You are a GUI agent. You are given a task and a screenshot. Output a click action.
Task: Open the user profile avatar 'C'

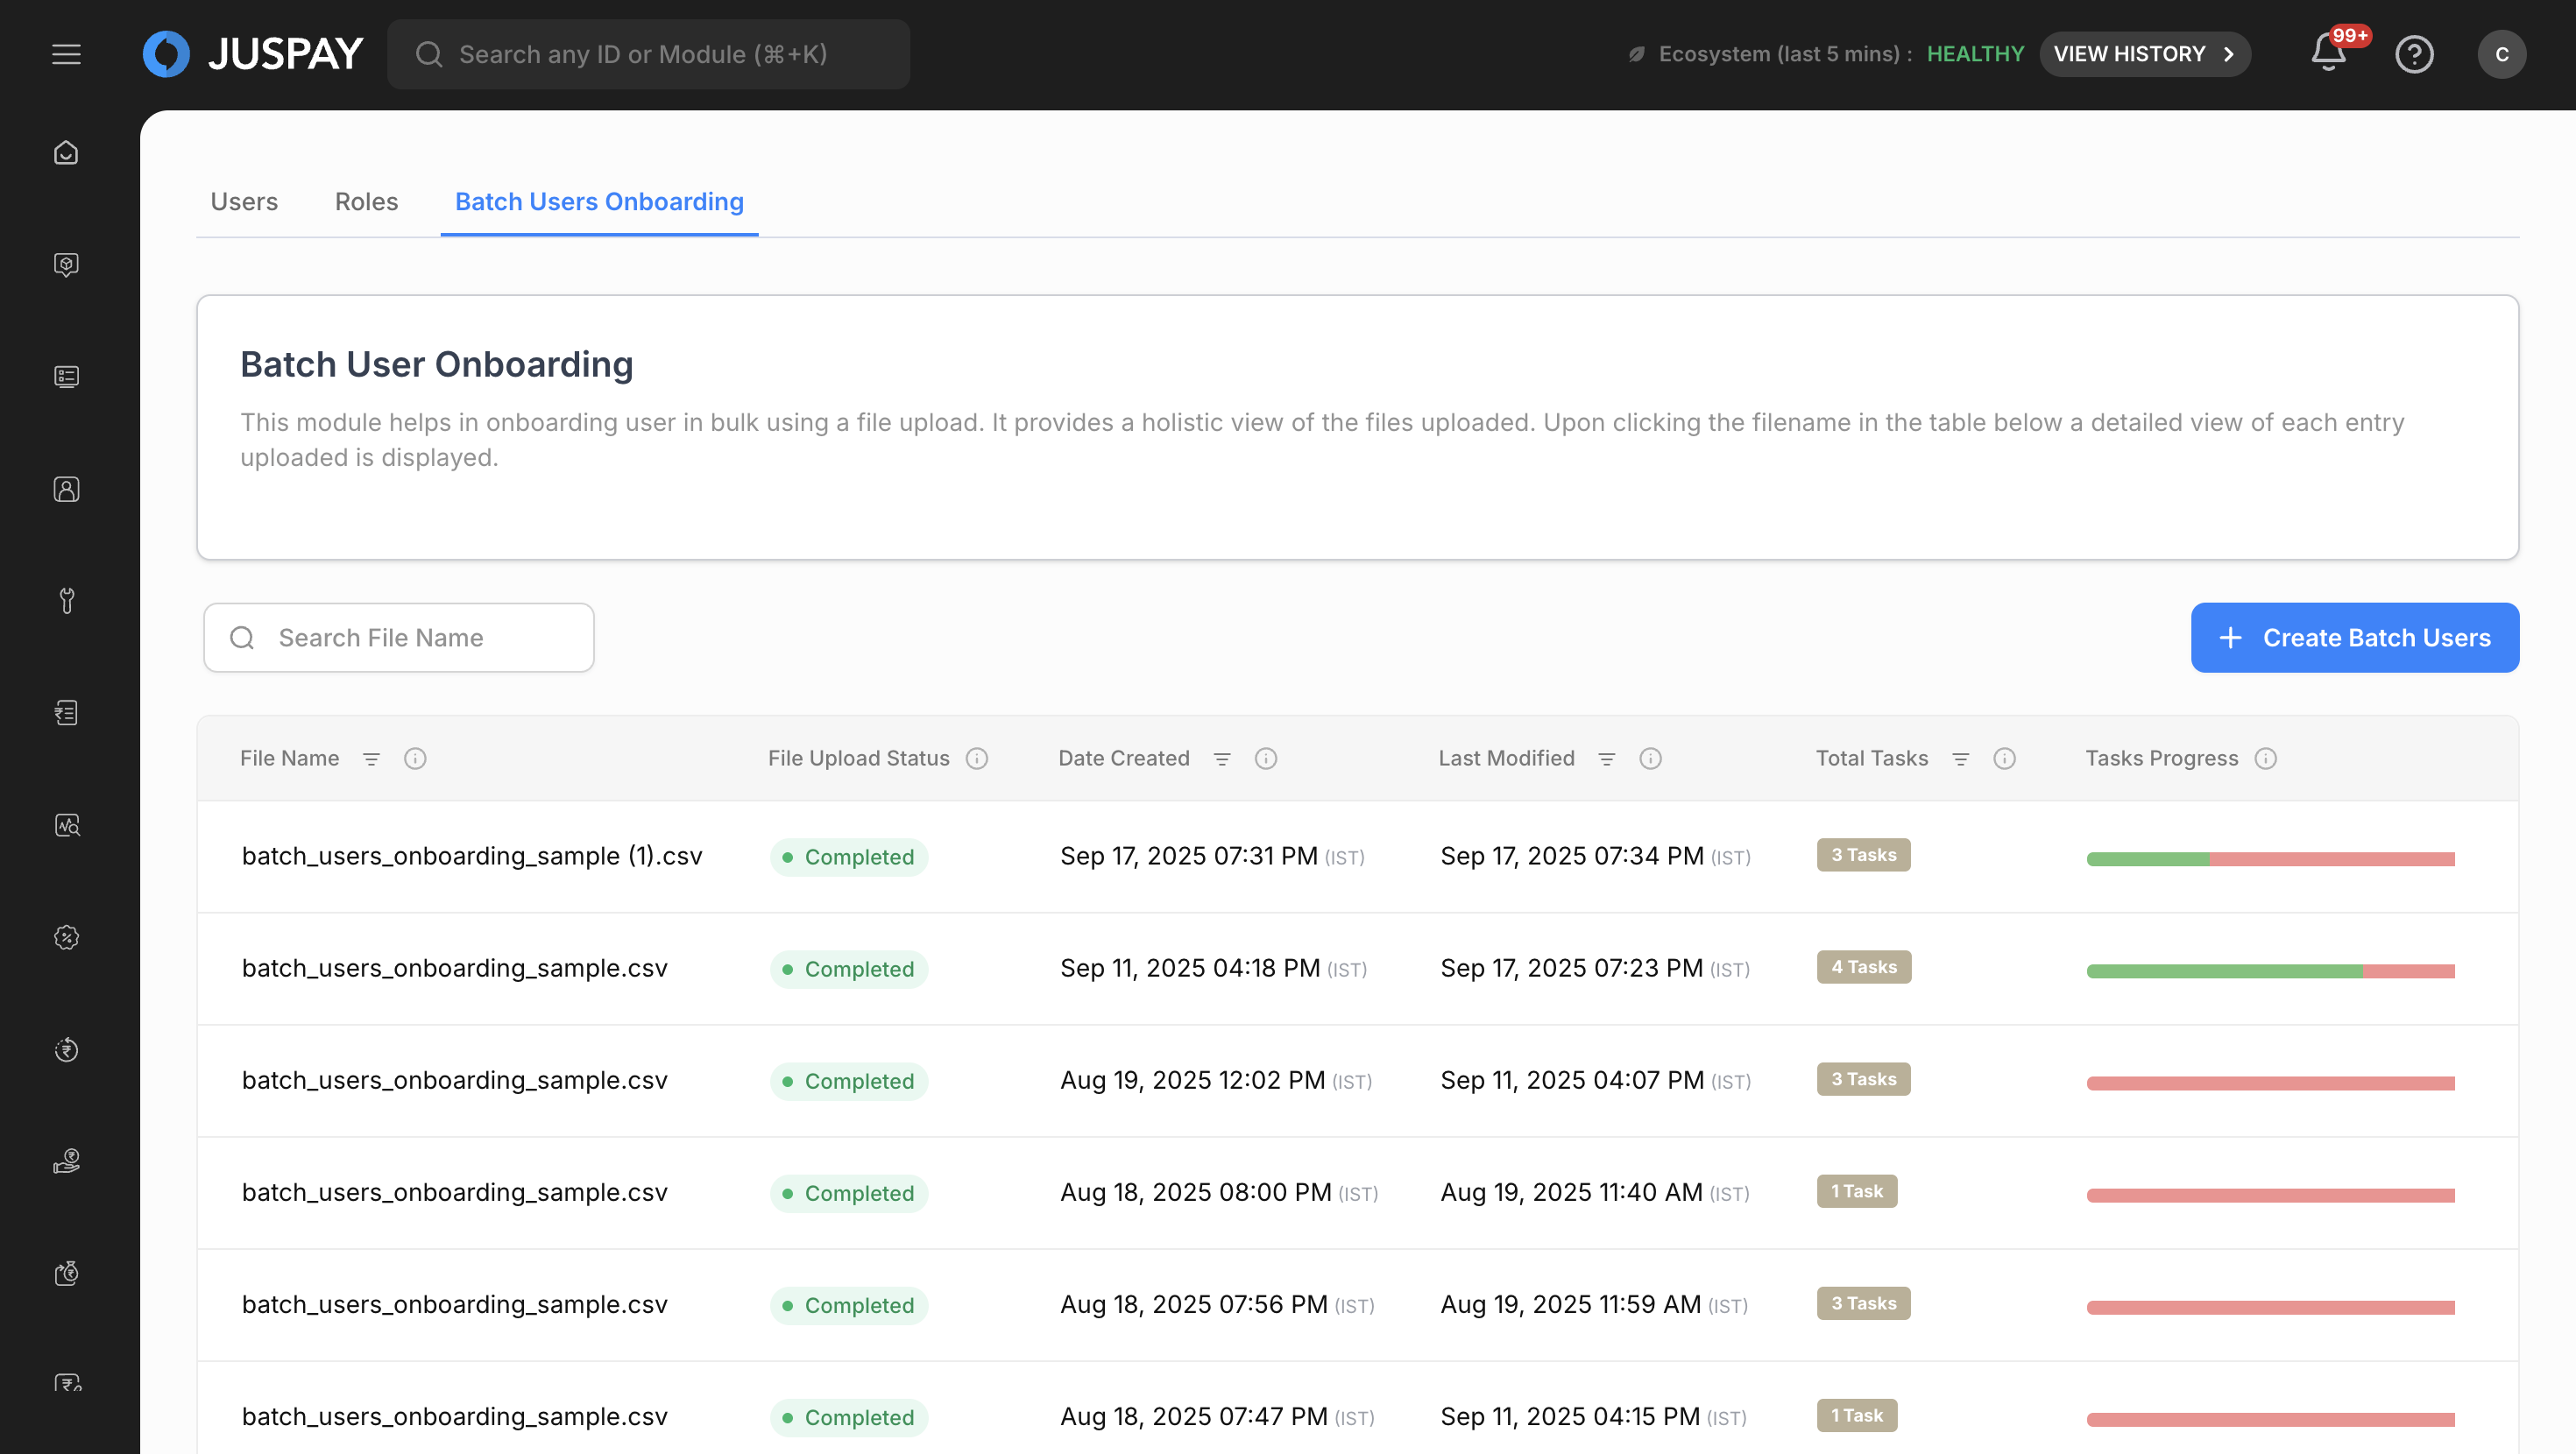click(x=2501, y=54)
